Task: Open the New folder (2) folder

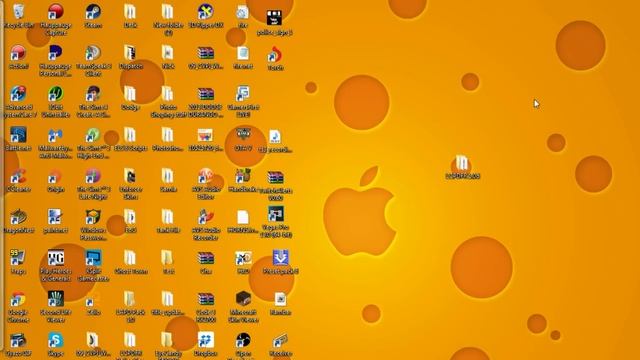Action: click(168, 19)
